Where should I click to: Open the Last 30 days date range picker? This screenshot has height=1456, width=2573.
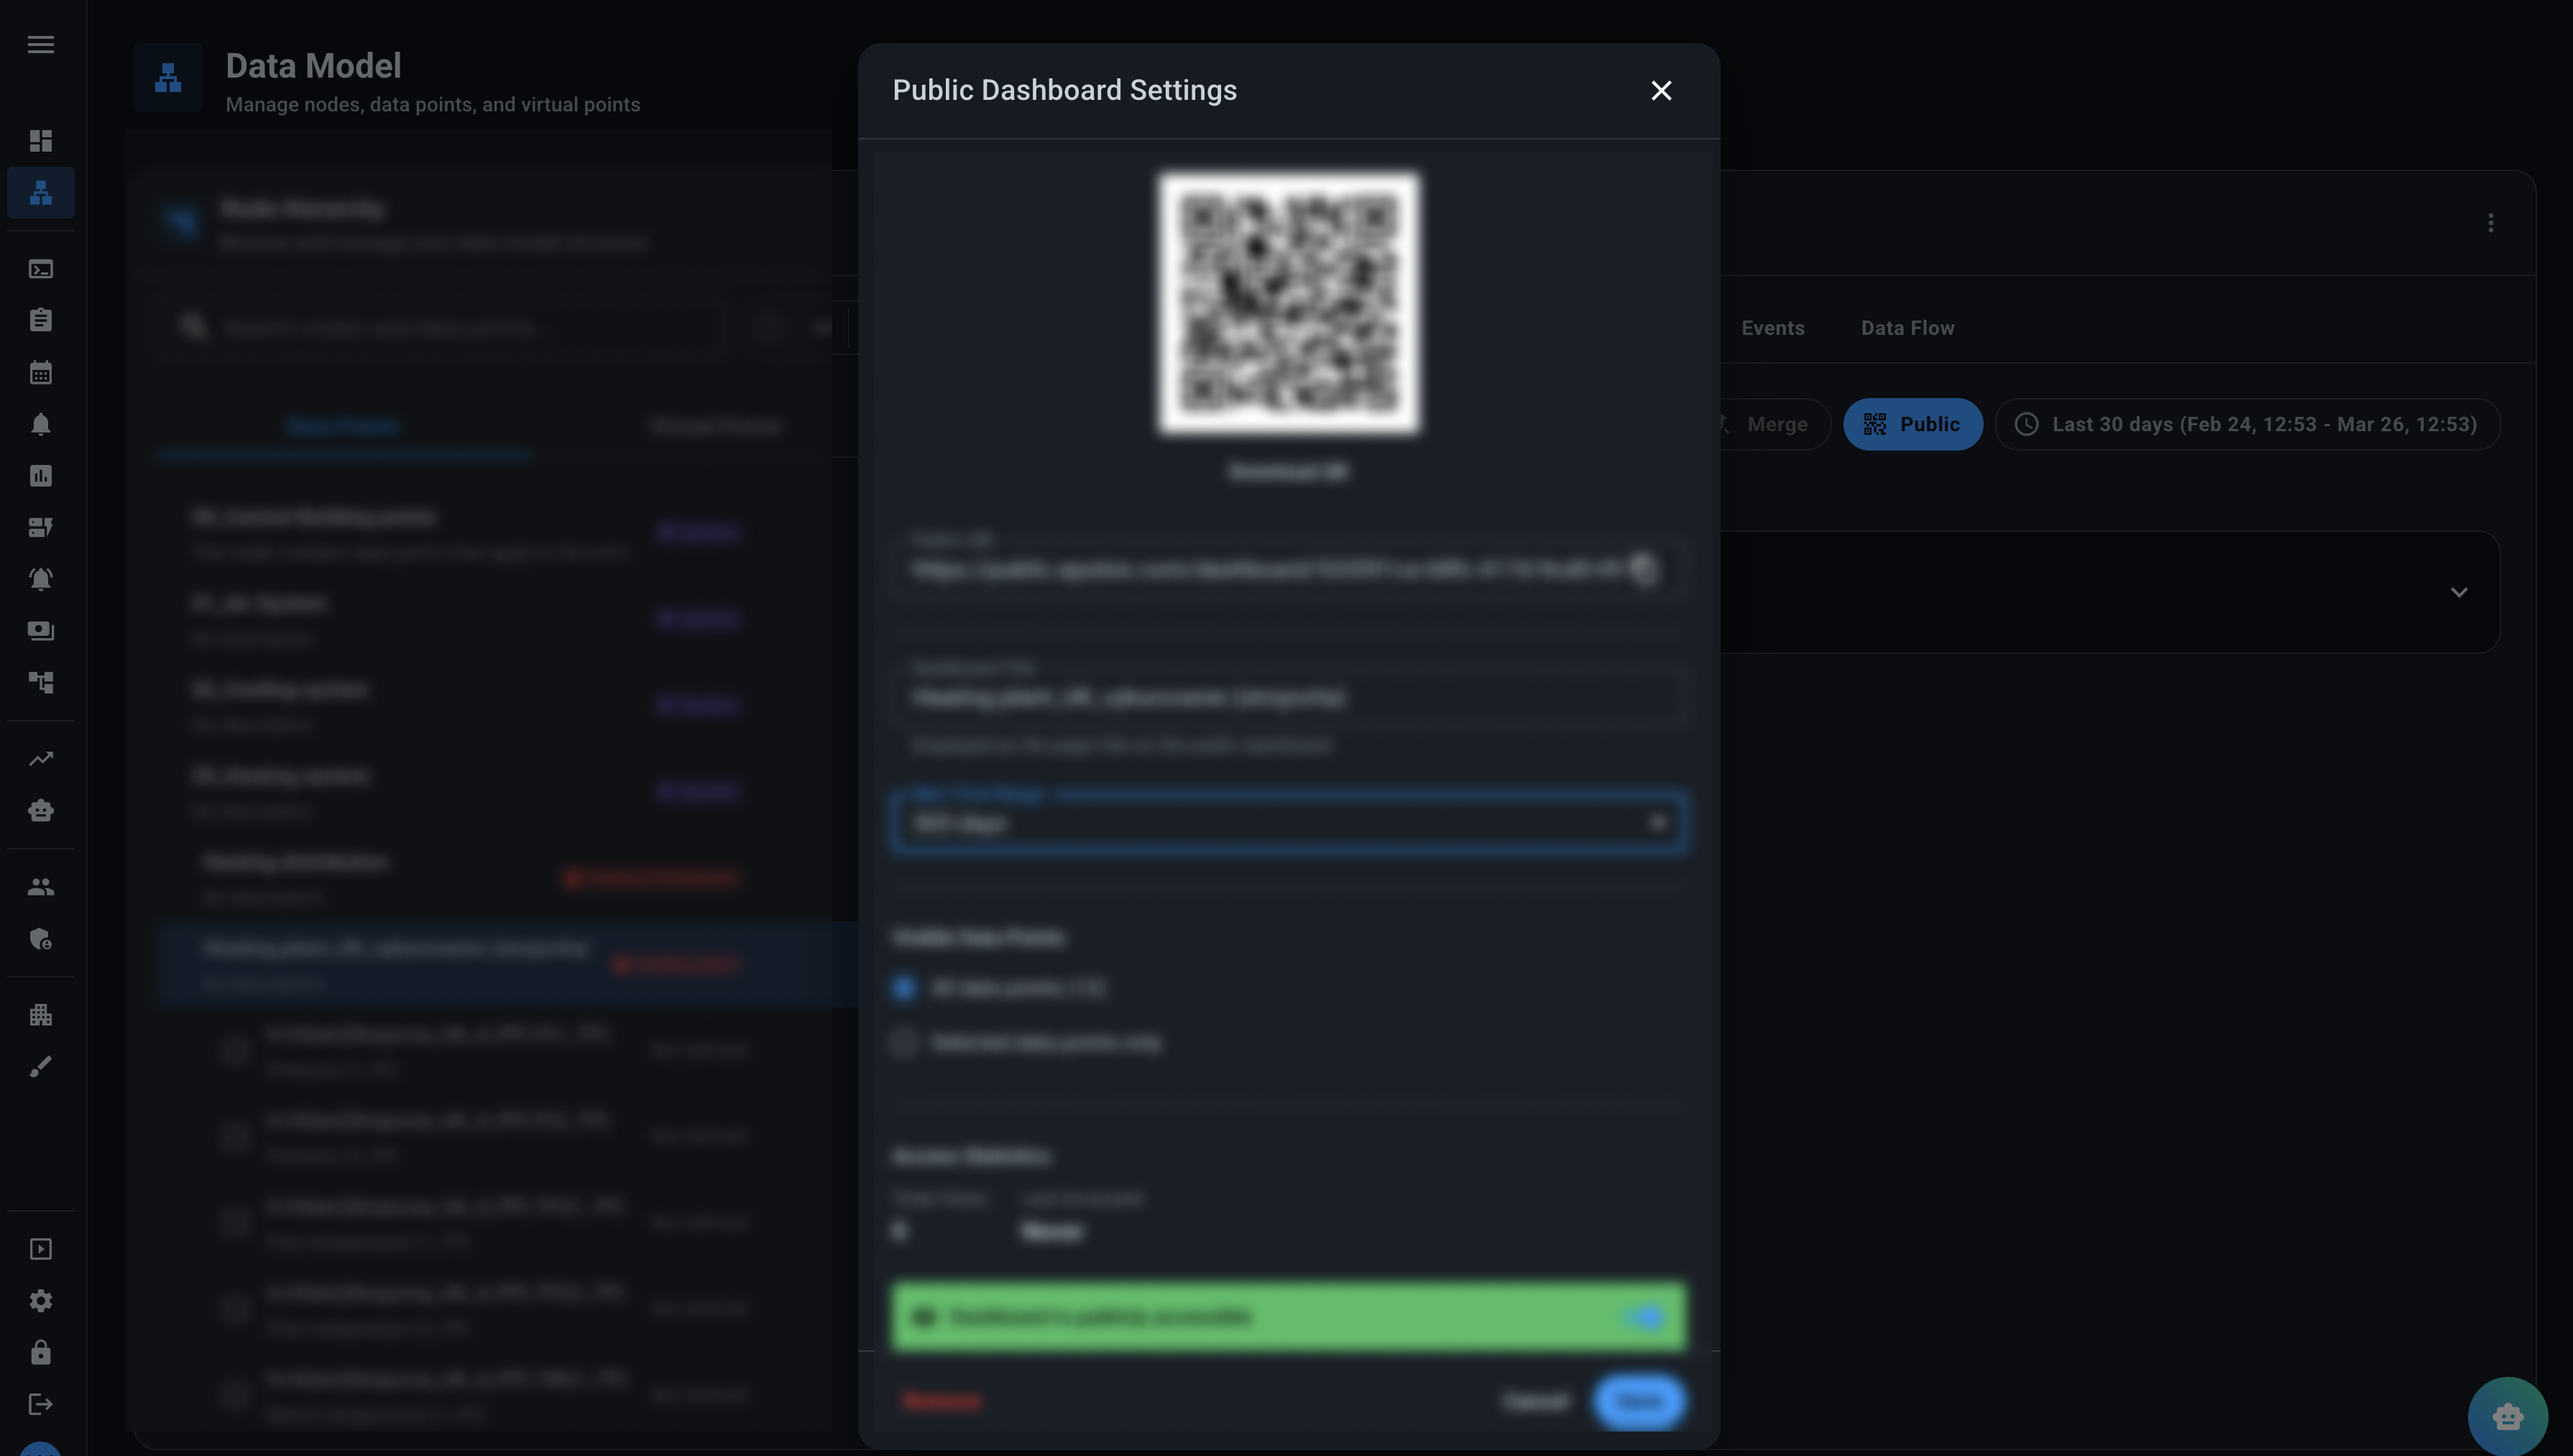(2246, 424)
